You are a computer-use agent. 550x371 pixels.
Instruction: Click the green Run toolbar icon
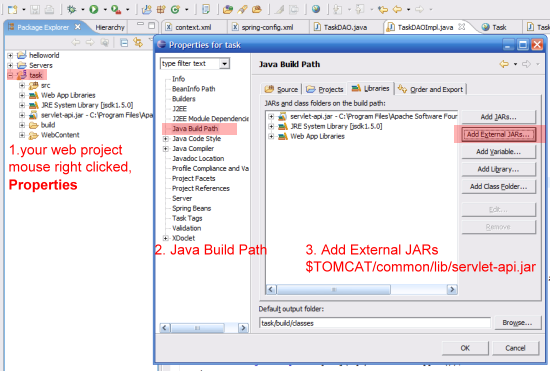tap(94, 9)
